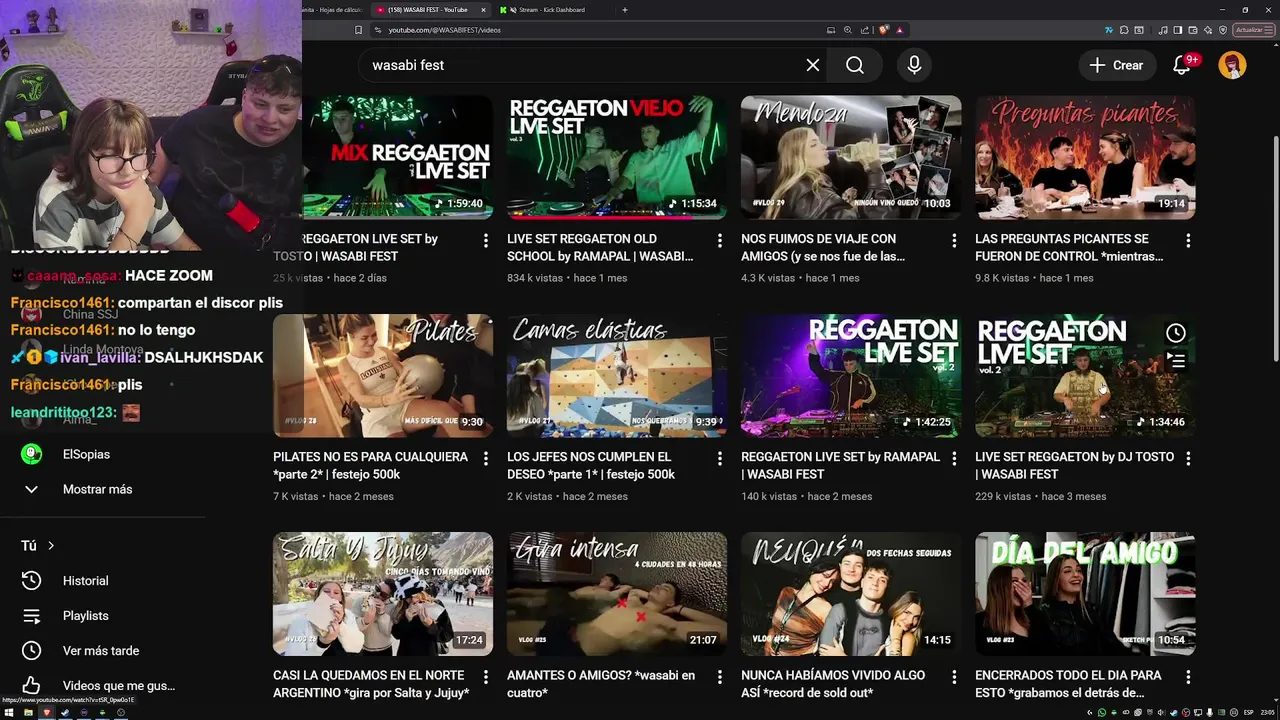Open options for NUNCA HABÍAMOS VIVIDO ALGO ASÍ
The image size is (1280, 720).
click(x=954, y=677)
